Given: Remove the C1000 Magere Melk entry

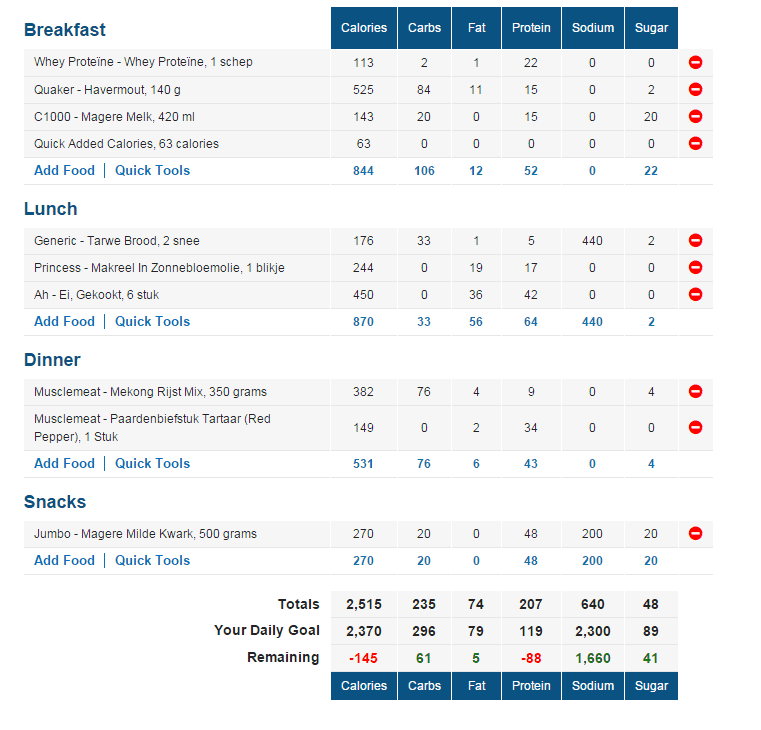Looking at the screenshot, I should (696, 116).
